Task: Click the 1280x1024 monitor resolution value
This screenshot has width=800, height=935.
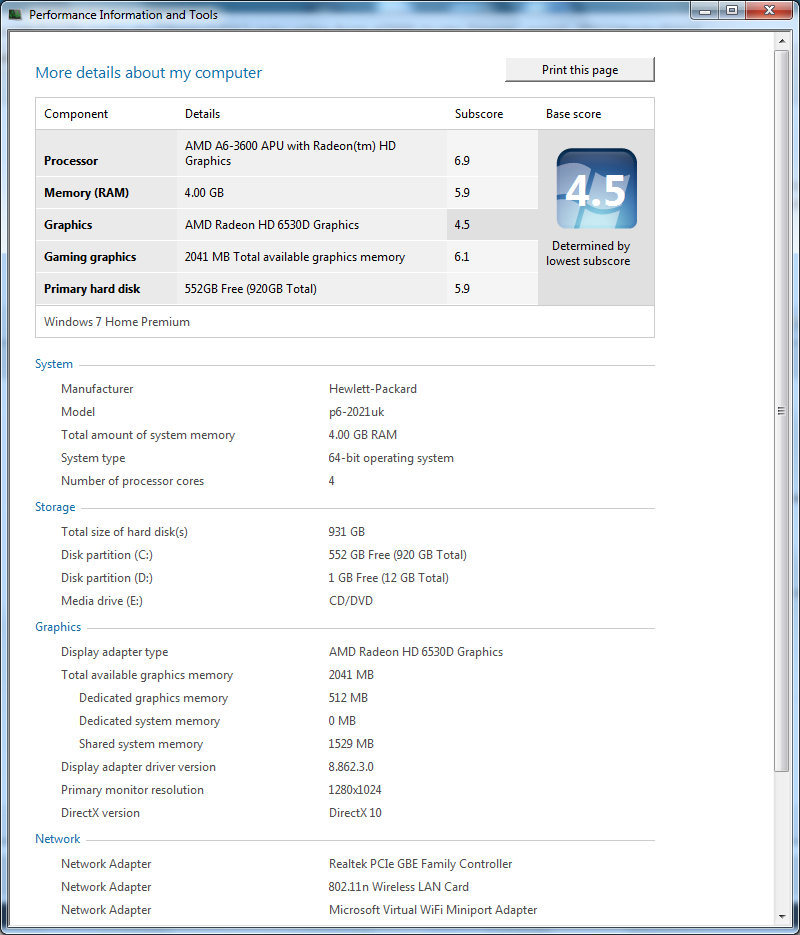Action: point(355,790)
